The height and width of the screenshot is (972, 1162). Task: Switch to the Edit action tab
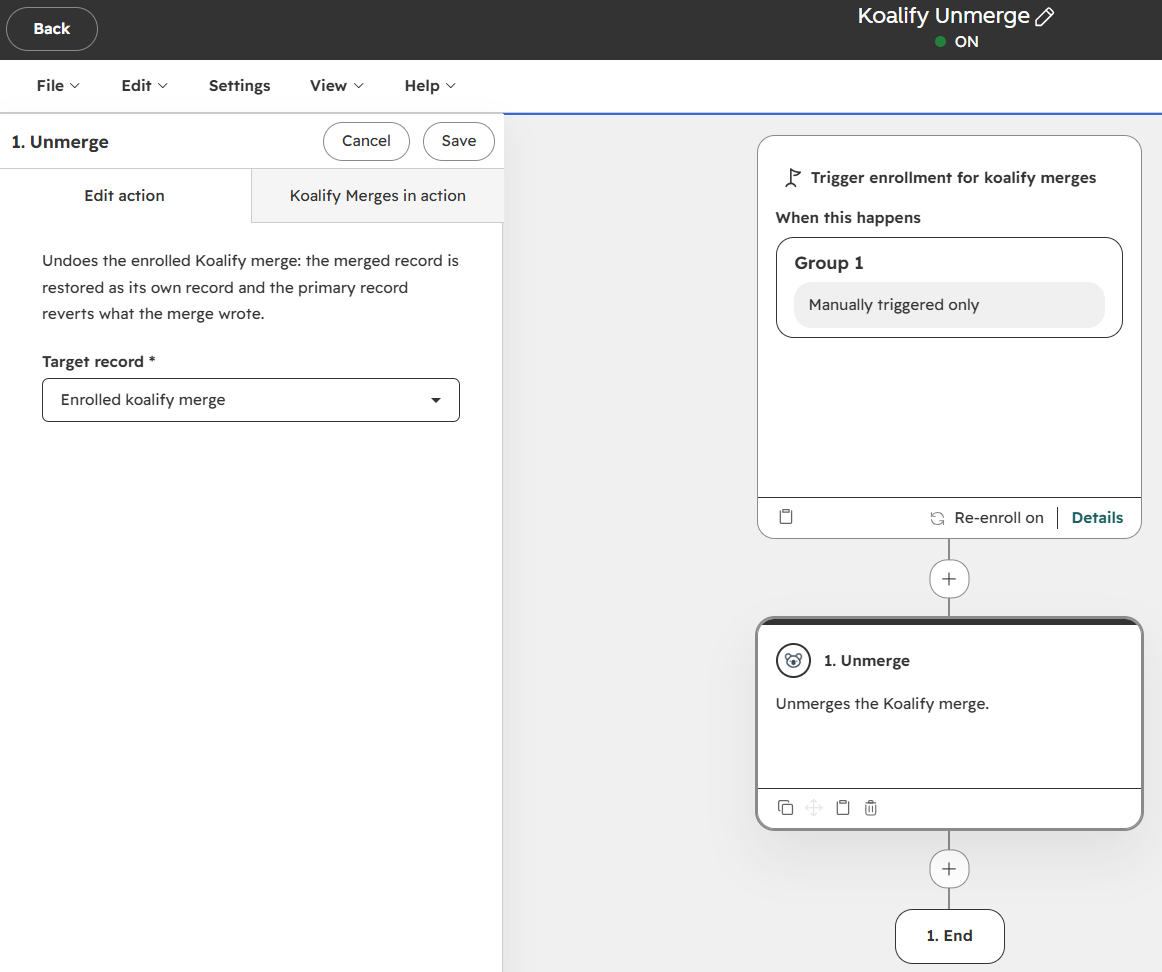(x=124, y=196)
